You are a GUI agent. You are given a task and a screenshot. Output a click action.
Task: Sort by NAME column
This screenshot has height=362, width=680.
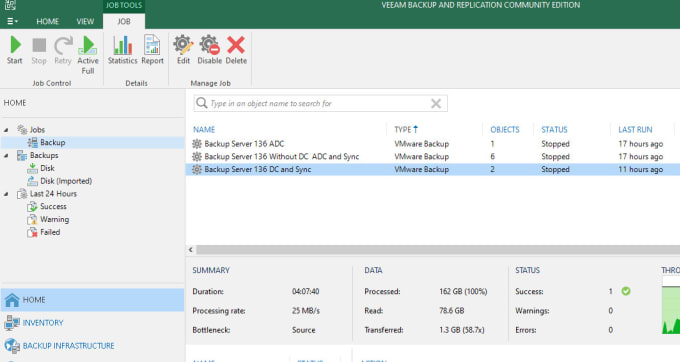(x=204, y=129)
